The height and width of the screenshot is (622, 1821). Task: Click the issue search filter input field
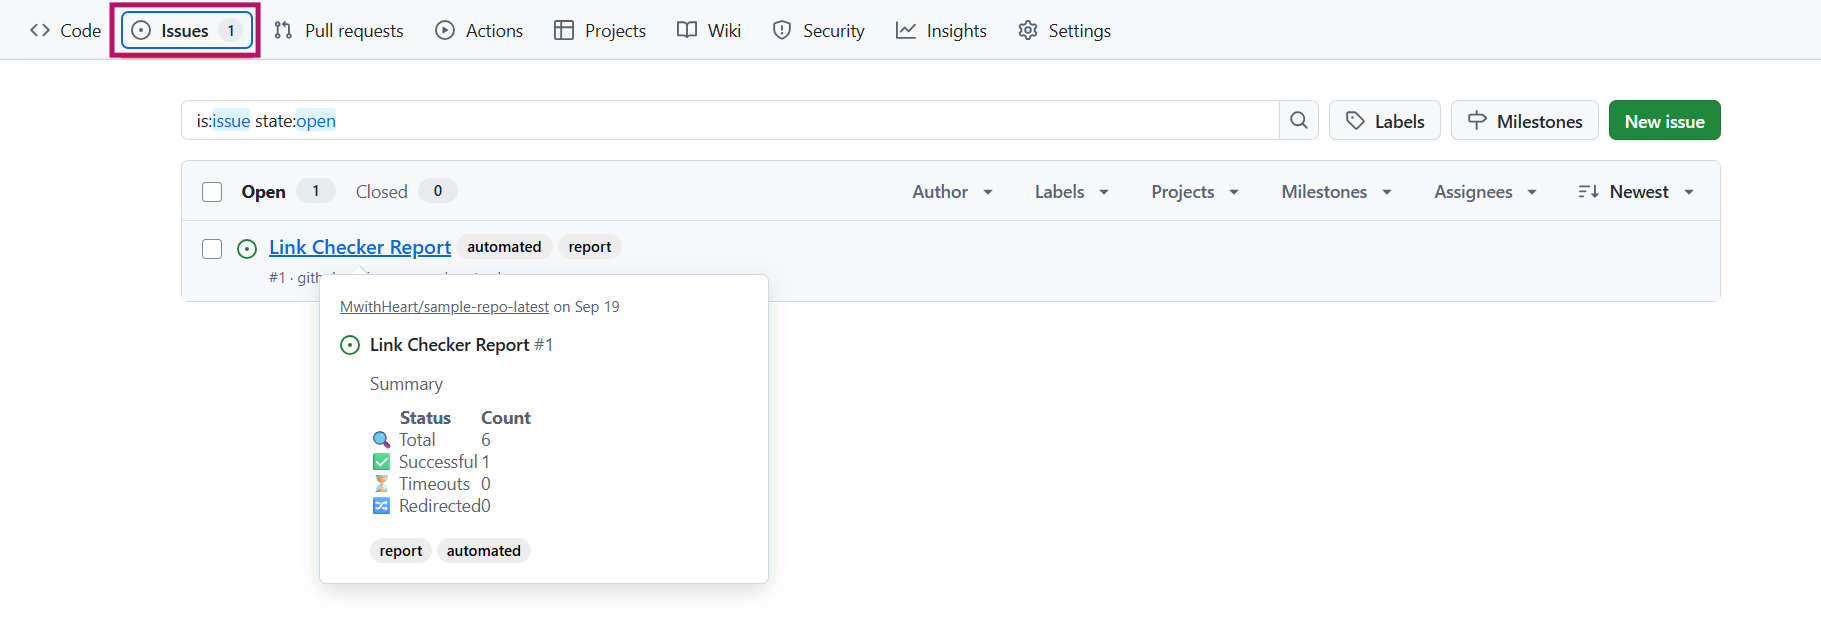730,121
